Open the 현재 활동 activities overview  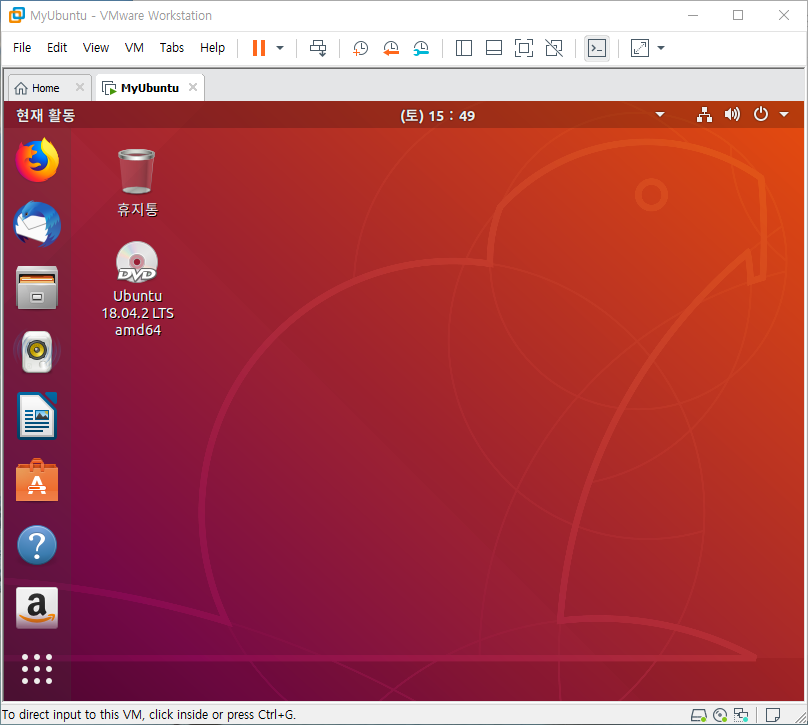pyautogui.click(x=45, y=115)
